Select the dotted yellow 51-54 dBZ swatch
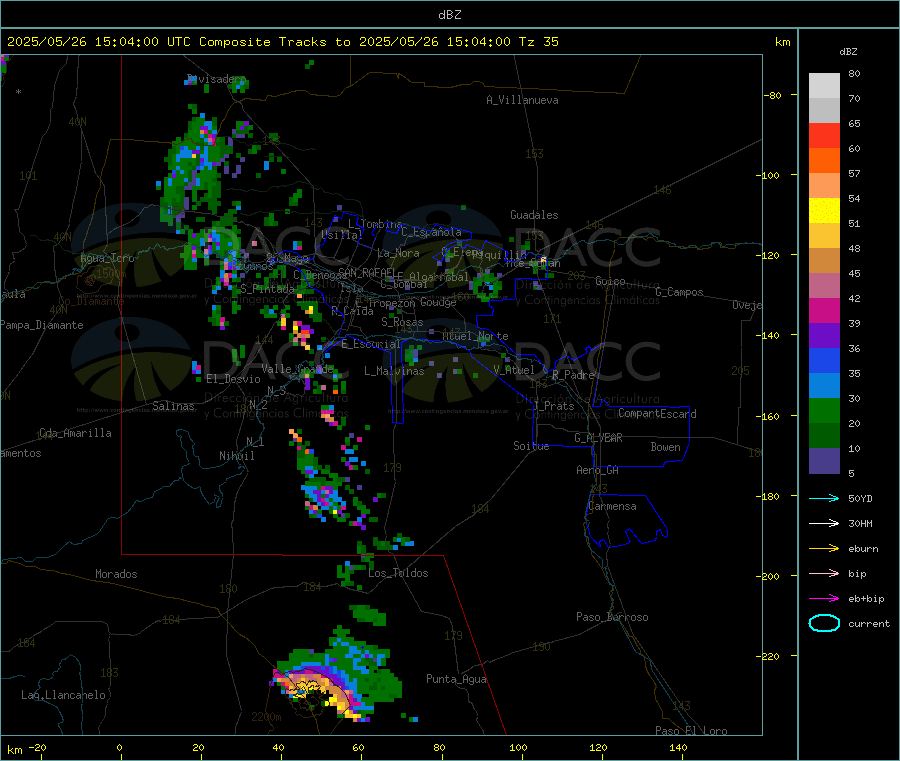900x761 pixels. tap(824, 211)
